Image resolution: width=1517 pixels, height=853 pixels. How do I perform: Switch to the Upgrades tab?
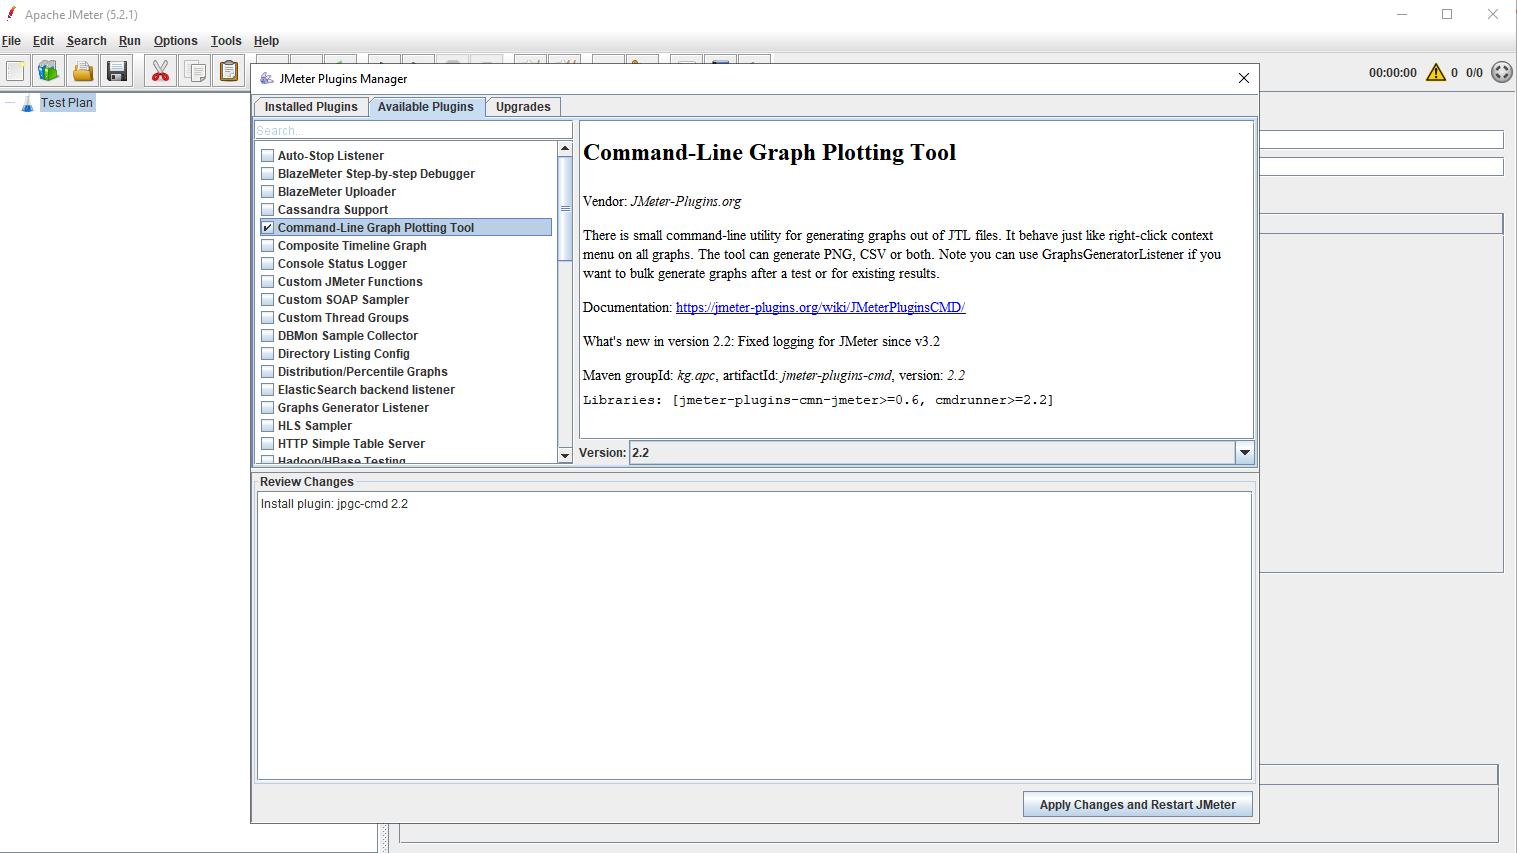[523, 106]
